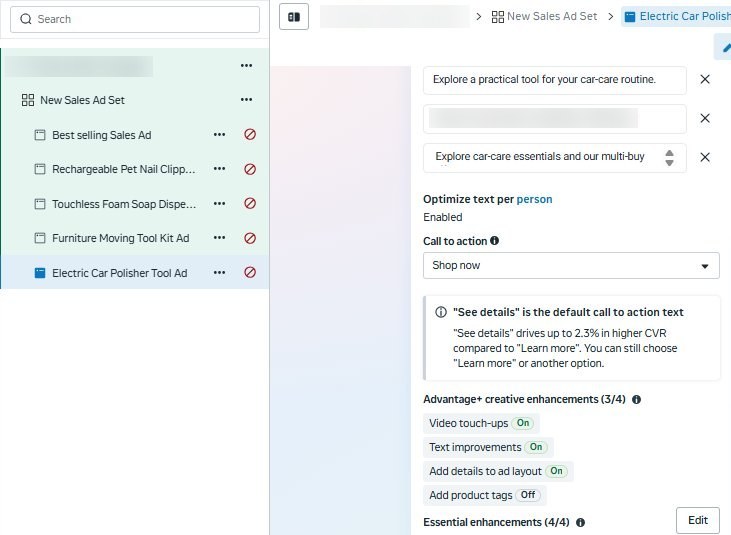731x535 pixels.
Task: Open New Sales Ad Set three-dot menu
Action: pos(246,100)
